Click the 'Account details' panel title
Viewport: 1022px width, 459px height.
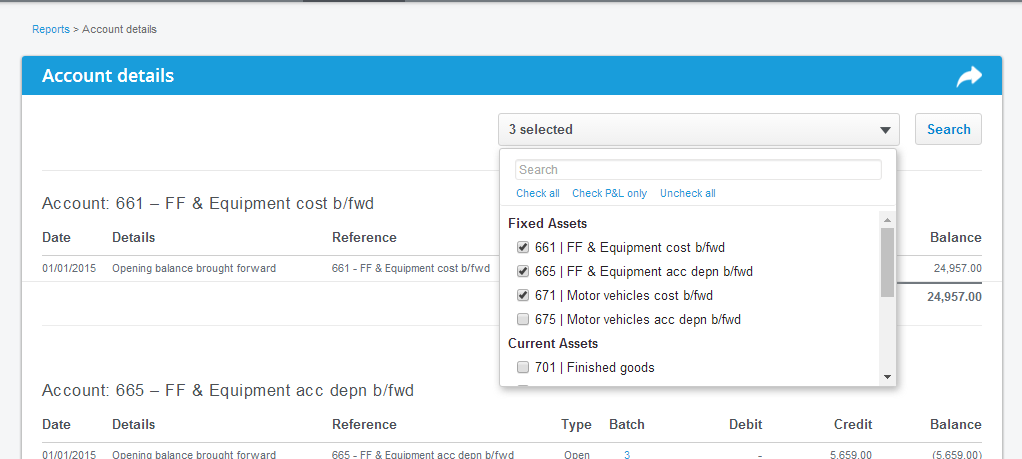tap(108, 76)
